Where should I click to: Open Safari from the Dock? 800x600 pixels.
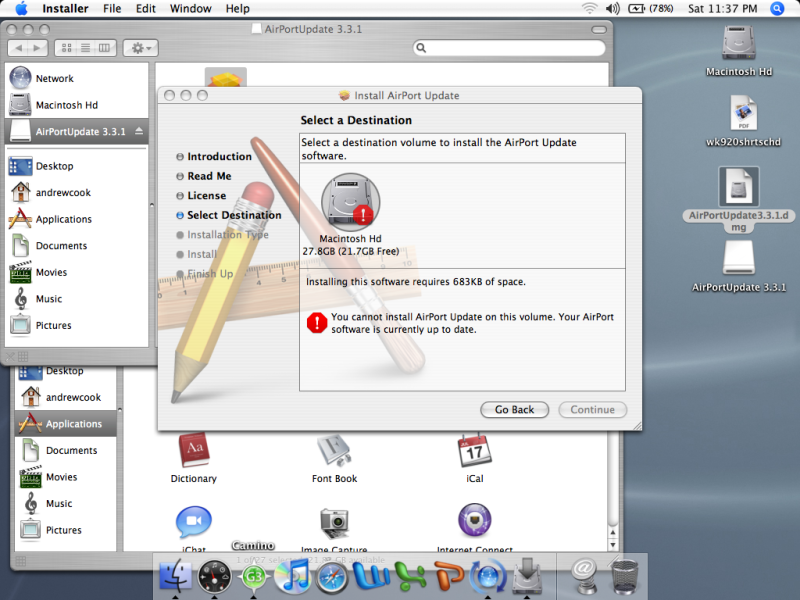pyautogui.click(x=331, y=578)
